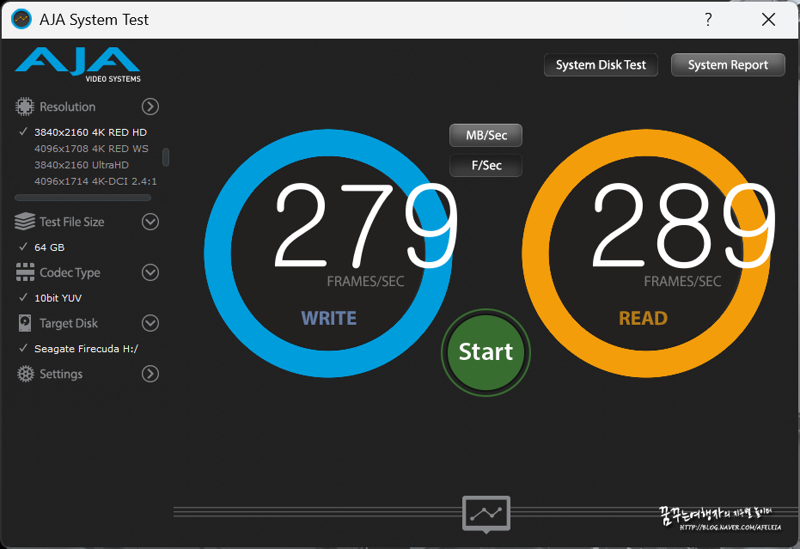Switch units to MB/Sec

pyautogui.click(x=486, y=135)
